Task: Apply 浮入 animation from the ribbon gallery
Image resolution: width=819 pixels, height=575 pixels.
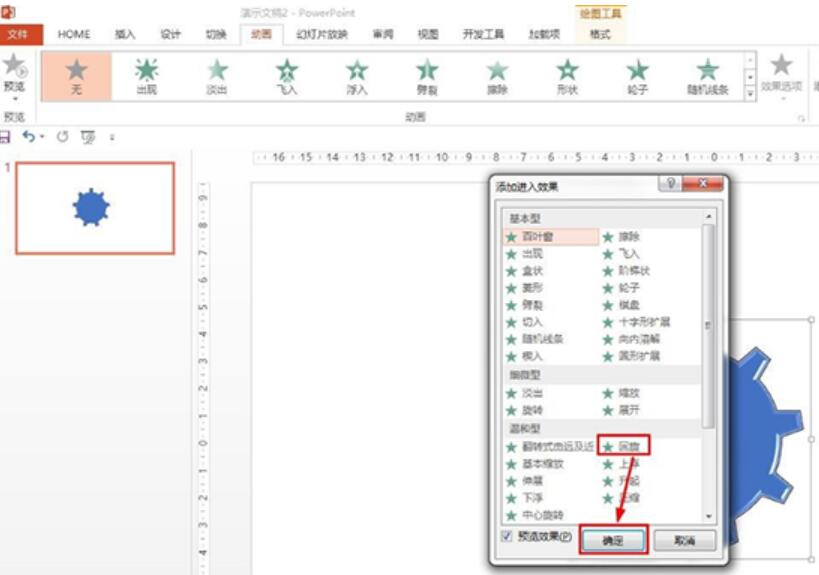Action: (357, 76)
